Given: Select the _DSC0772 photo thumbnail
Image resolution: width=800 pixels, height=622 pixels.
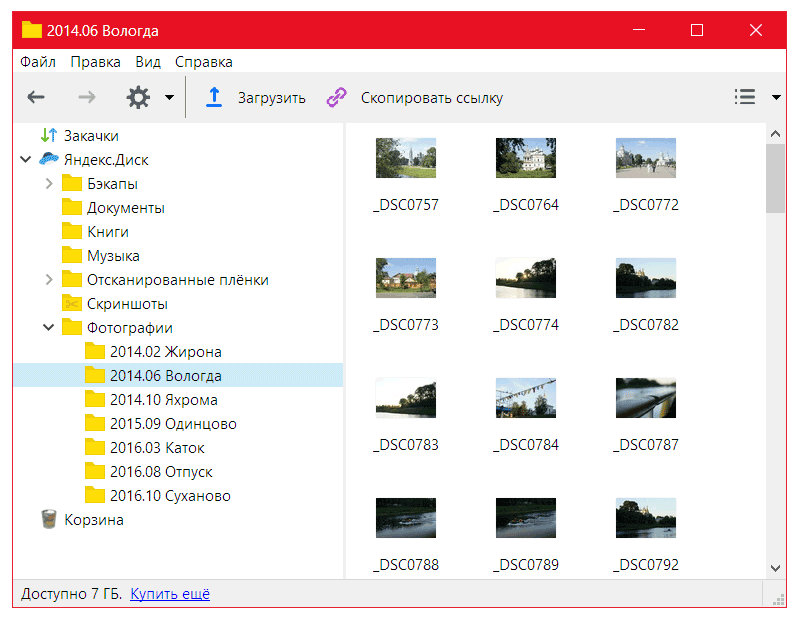Looking at the screenshot, I should 646,158.
